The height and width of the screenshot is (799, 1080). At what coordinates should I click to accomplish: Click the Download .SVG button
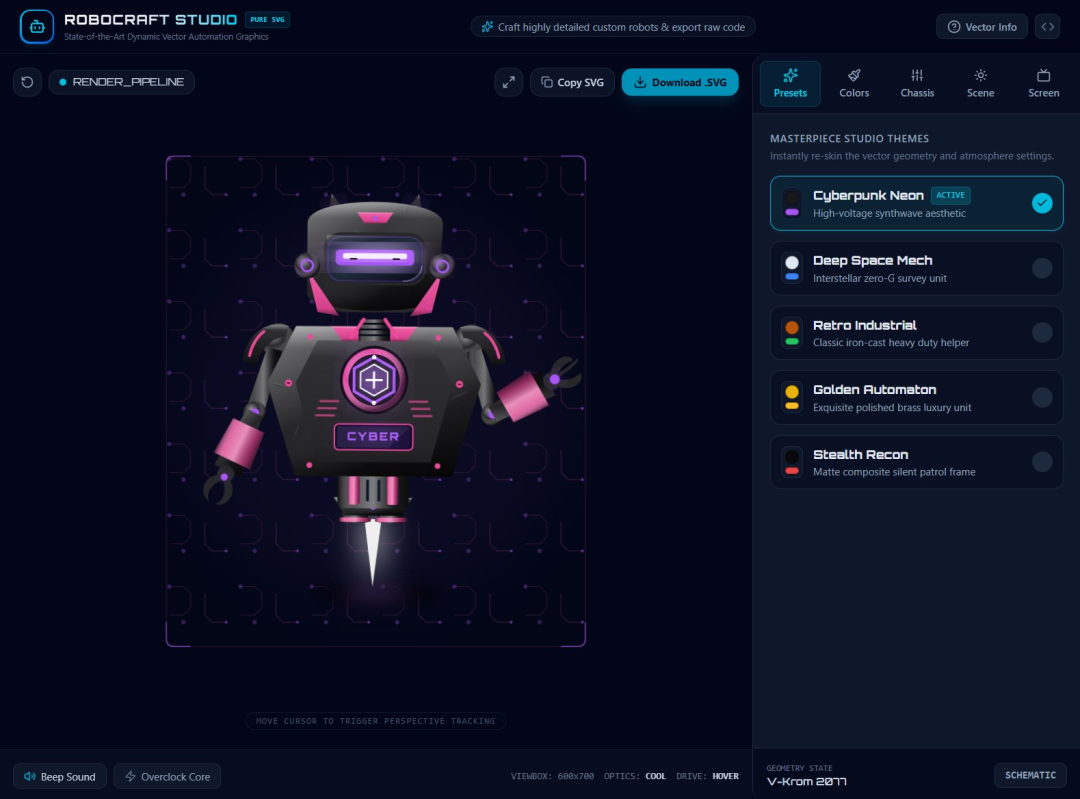click(x=680, y=82)
